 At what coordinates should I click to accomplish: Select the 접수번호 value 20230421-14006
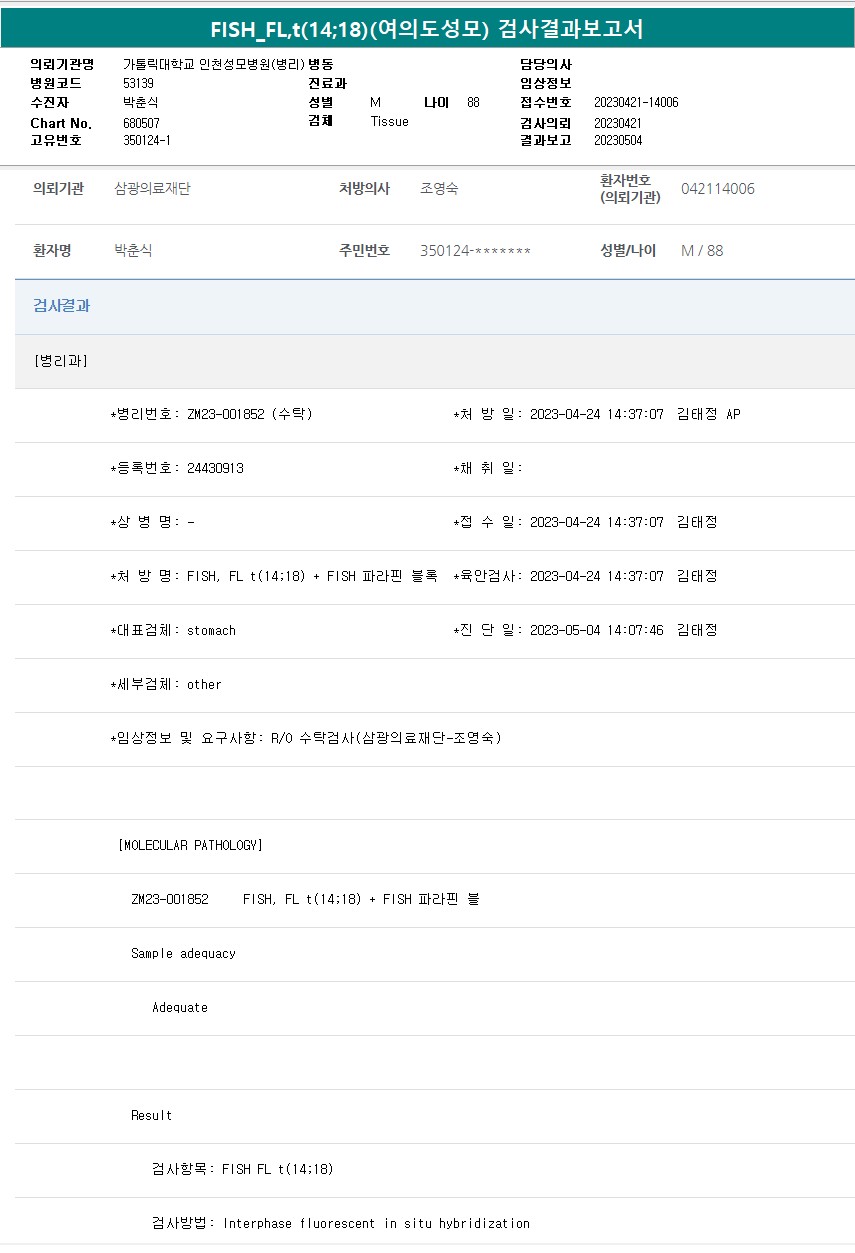click(635, 102)
